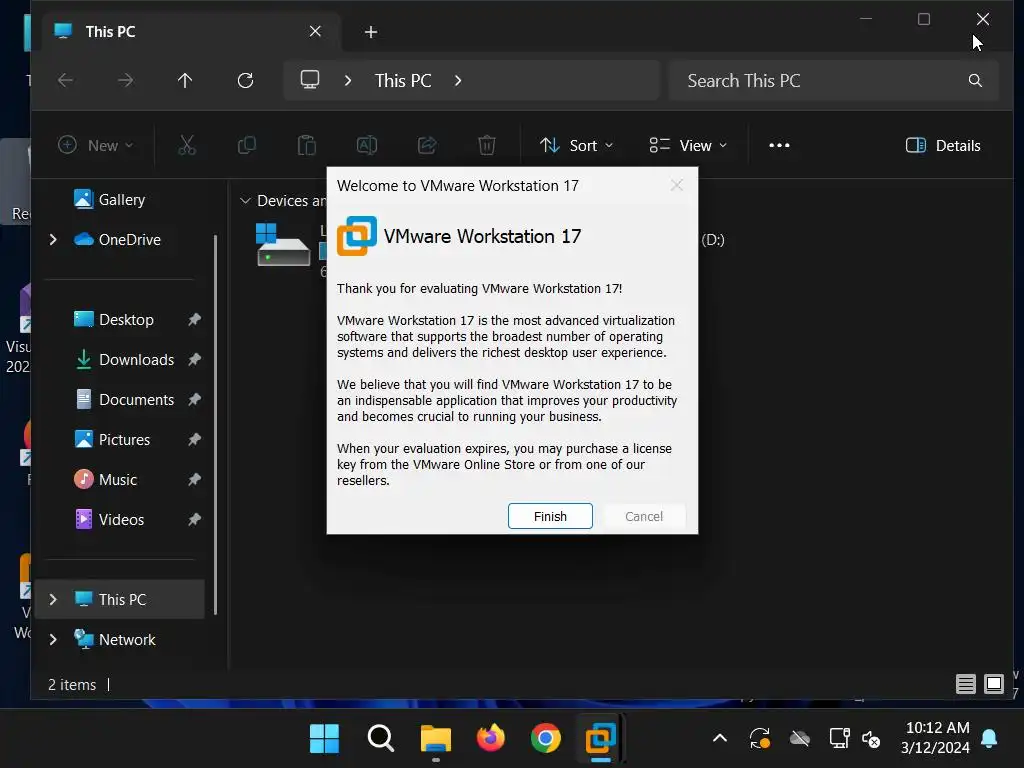1024x768 pixels.
Task: Click the Delete trash icon
Action: tap(487, 145)
